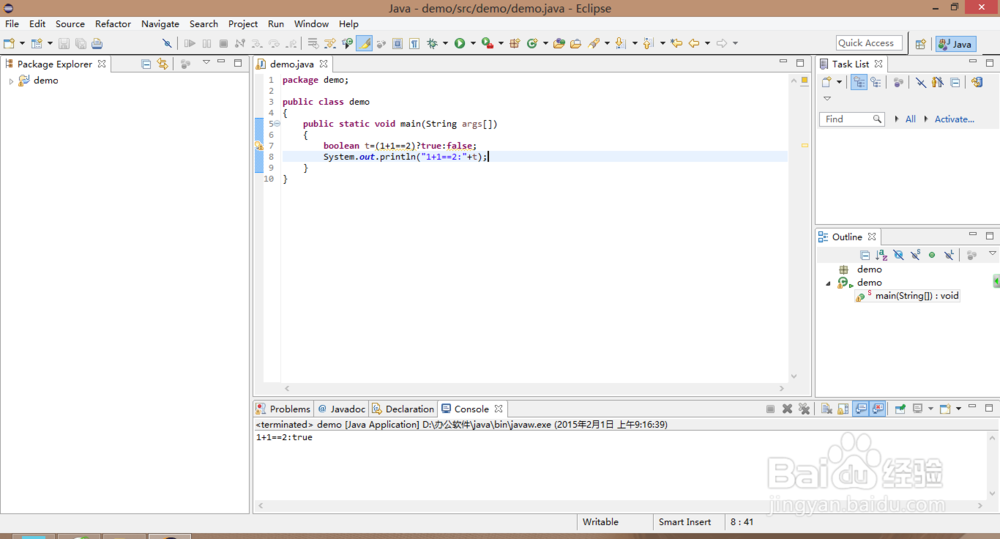
Task: Run the program with green Run button
Action: tap(459, 43)
